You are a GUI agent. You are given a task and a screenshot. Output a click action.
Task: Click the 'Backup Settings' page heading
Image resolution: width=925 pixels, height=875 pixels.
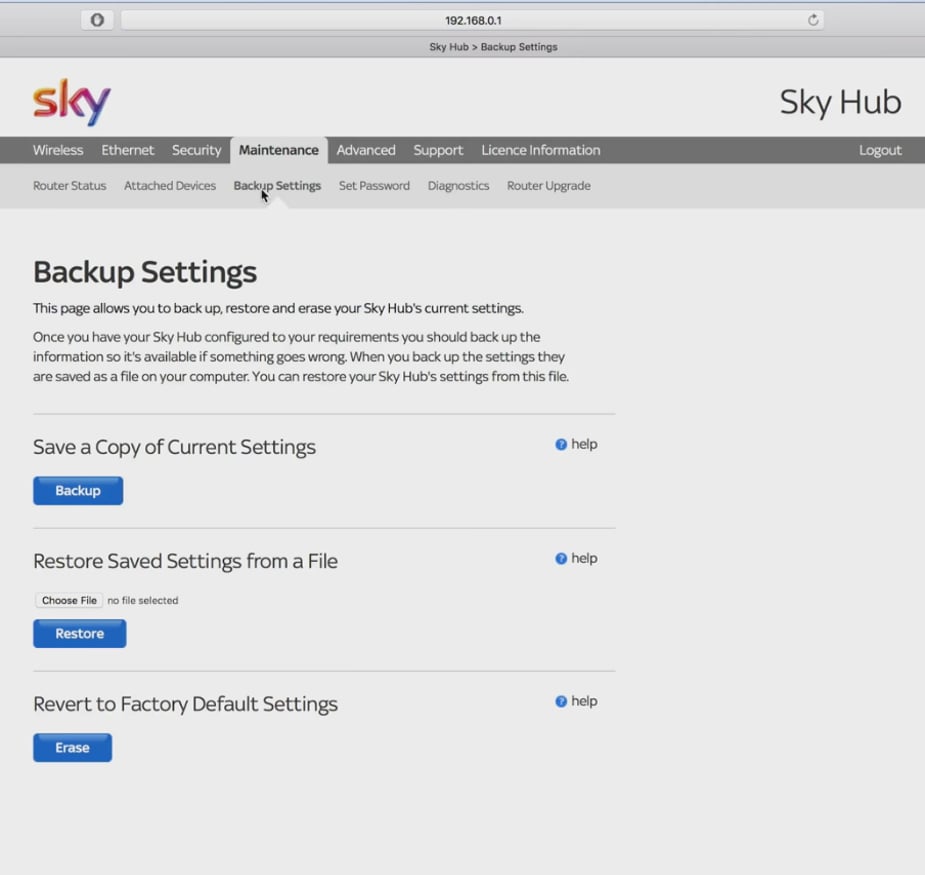pos(145,273)
